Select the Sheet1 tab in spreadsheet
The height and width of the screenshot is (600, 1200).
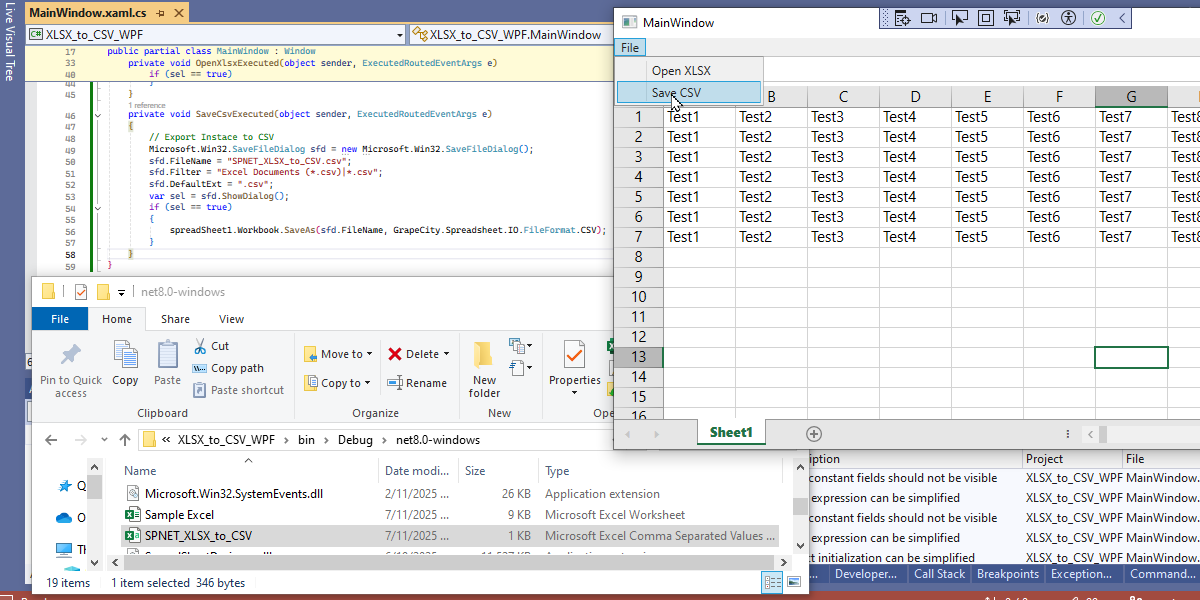point(731,433)
